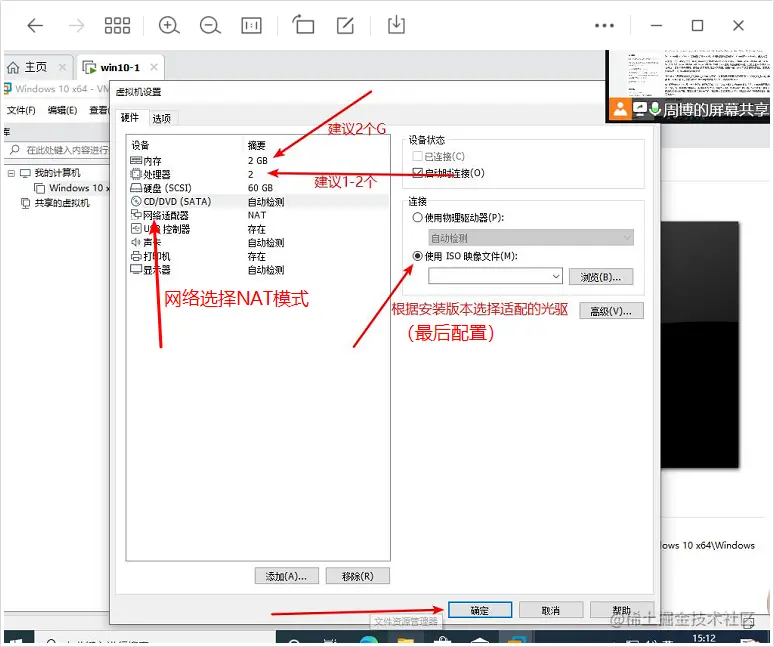This screenshot has height=647, width=774.
Task: Open the 文件(F) menu
Action: click(21, 110)
